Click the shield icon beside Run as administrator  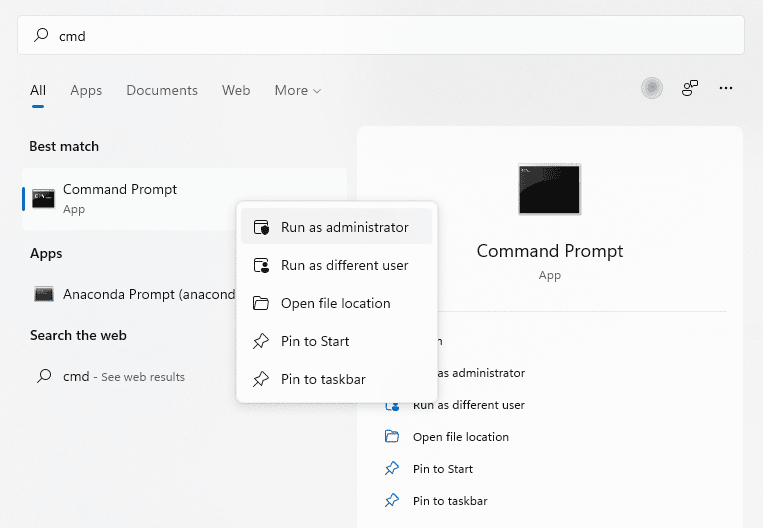tap(261, 228)
